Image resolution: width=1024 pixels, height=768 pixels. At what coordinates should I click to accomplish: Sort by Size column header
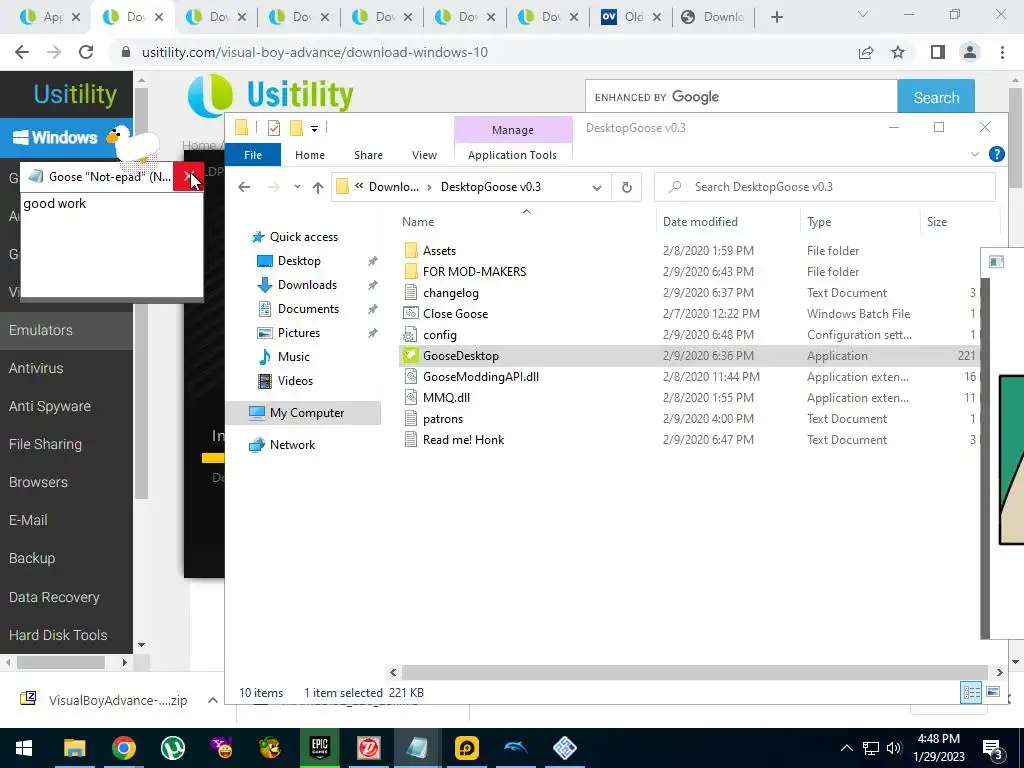click(x=936, y=222)
